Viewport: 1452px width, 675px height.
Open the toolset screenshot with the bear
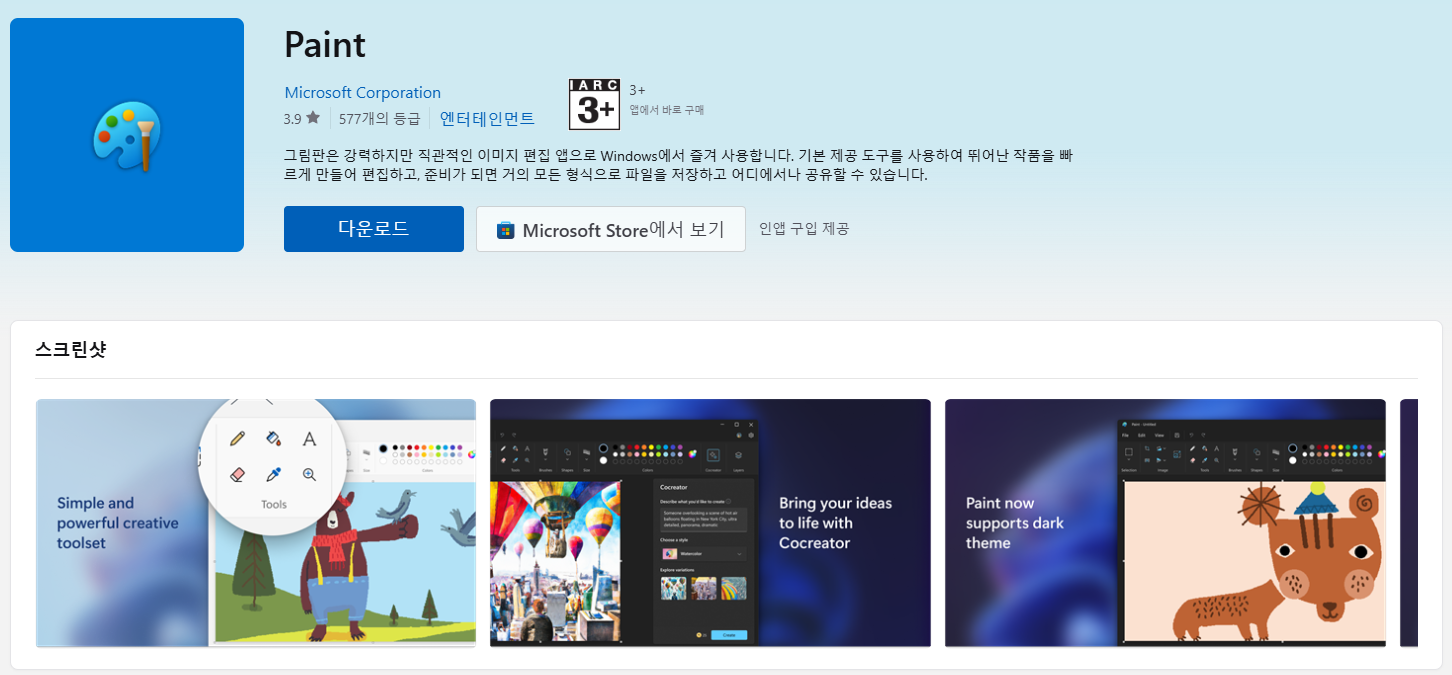click(x=256, y=523)
